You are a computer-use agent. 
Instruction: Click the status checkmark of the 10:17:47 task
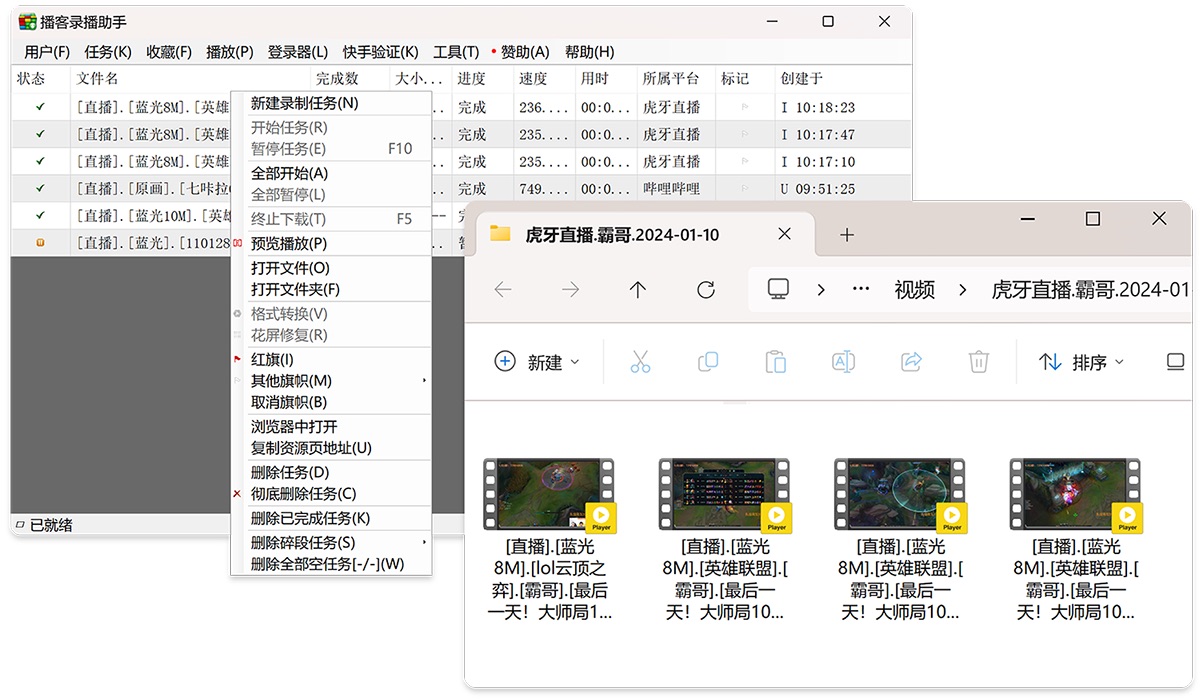[x=40, y=133]
